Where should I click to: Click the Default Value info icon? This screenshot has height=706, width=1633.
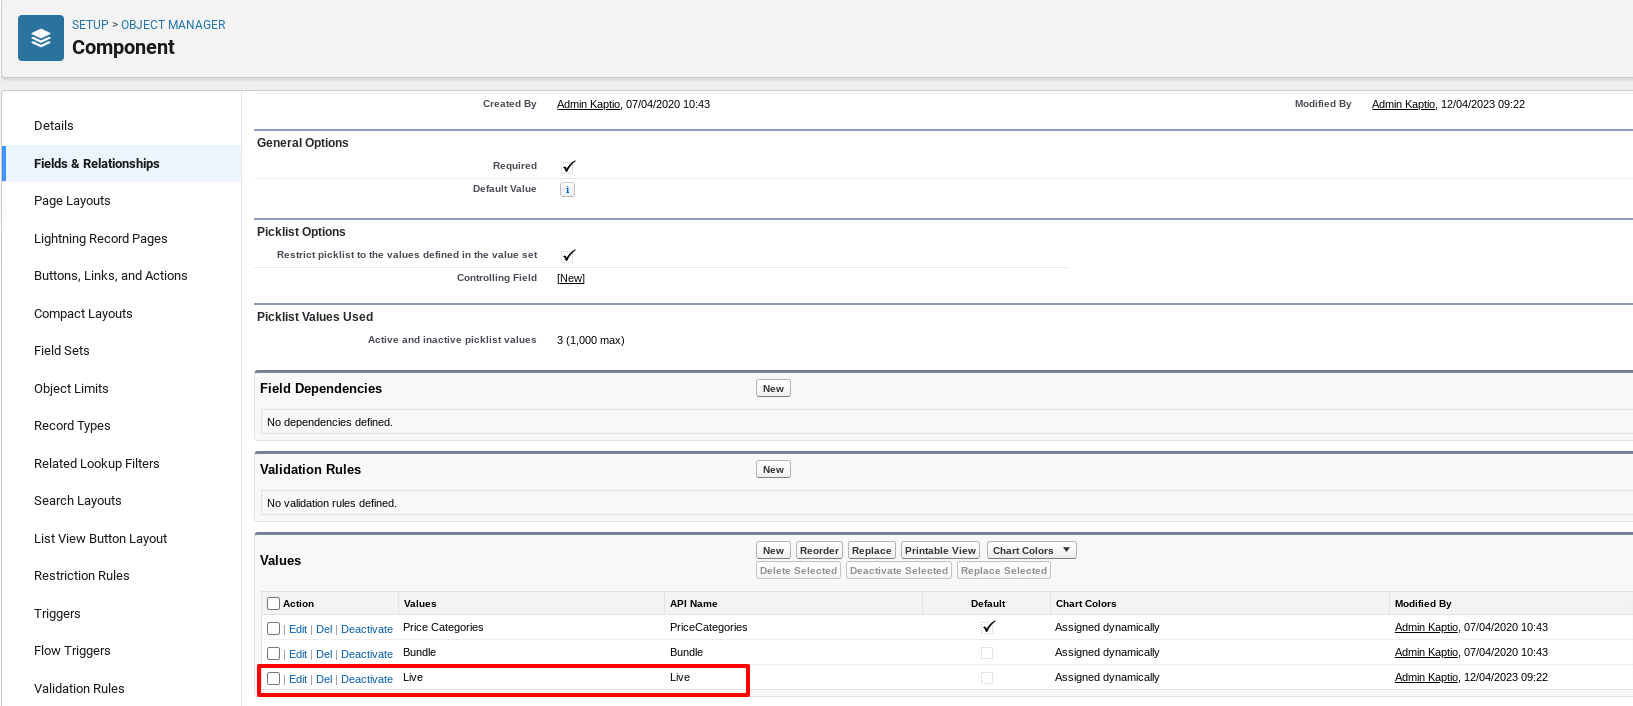click(567, 190)
